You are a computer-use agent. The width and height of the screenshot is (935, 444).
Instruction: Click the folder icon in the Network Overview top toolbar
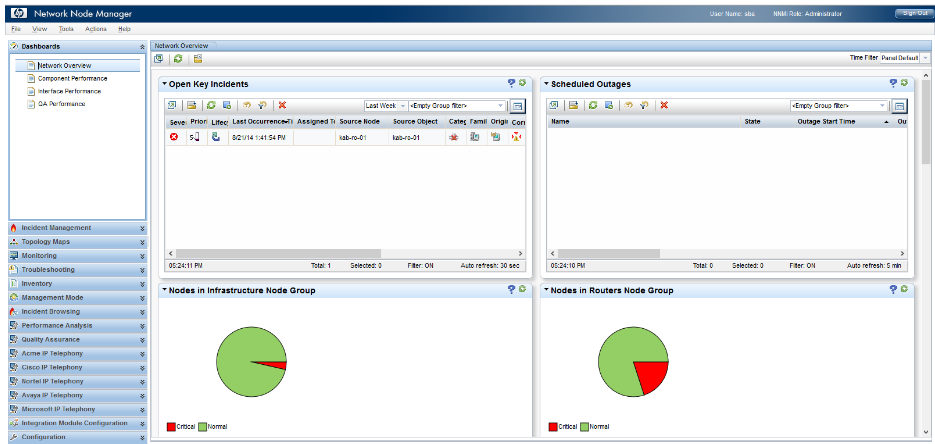point(198,58)
